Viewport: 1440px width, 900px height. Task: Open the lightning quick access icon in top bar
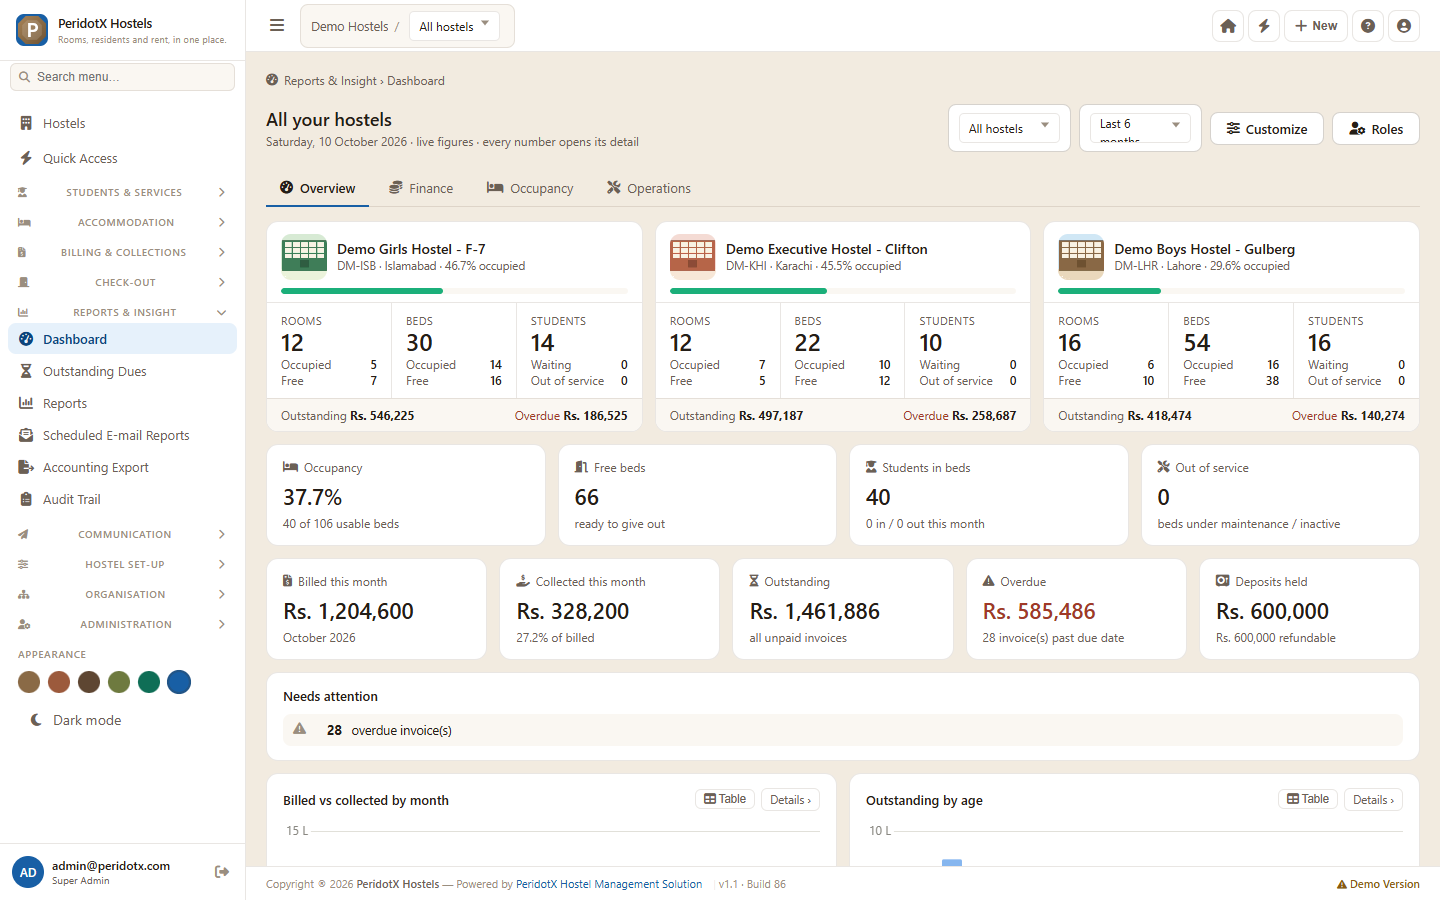click(x=1264, y=26)
